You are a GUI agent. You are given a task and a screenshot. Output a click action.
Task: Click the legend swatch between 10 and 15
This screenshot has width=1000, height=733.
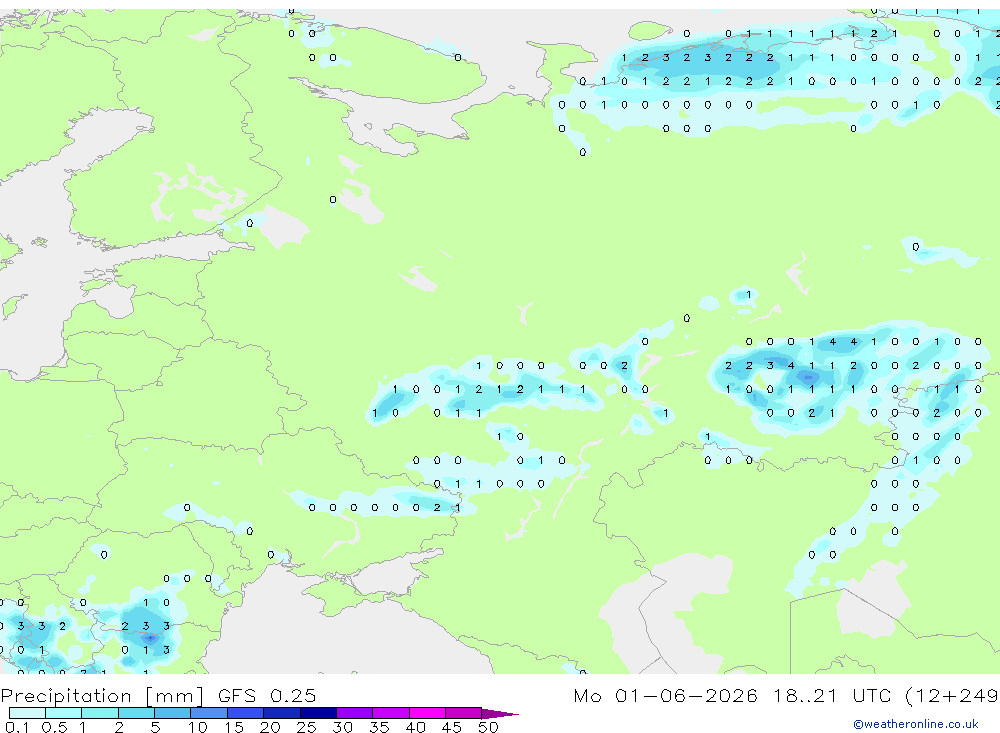tap(209, 713)
